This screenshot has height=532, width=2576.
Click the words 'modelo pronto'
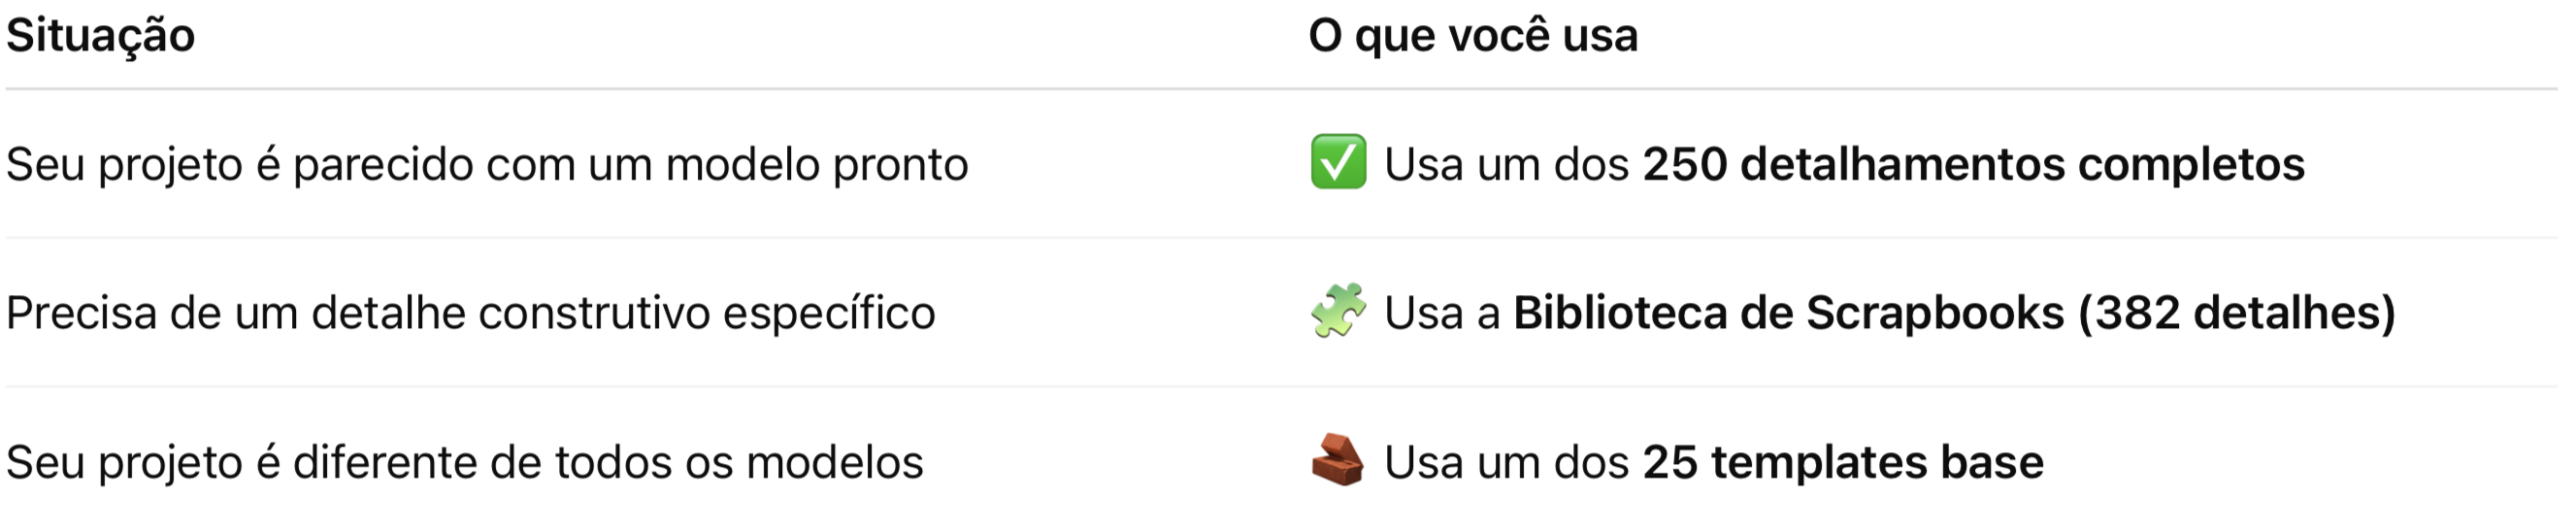816,164
